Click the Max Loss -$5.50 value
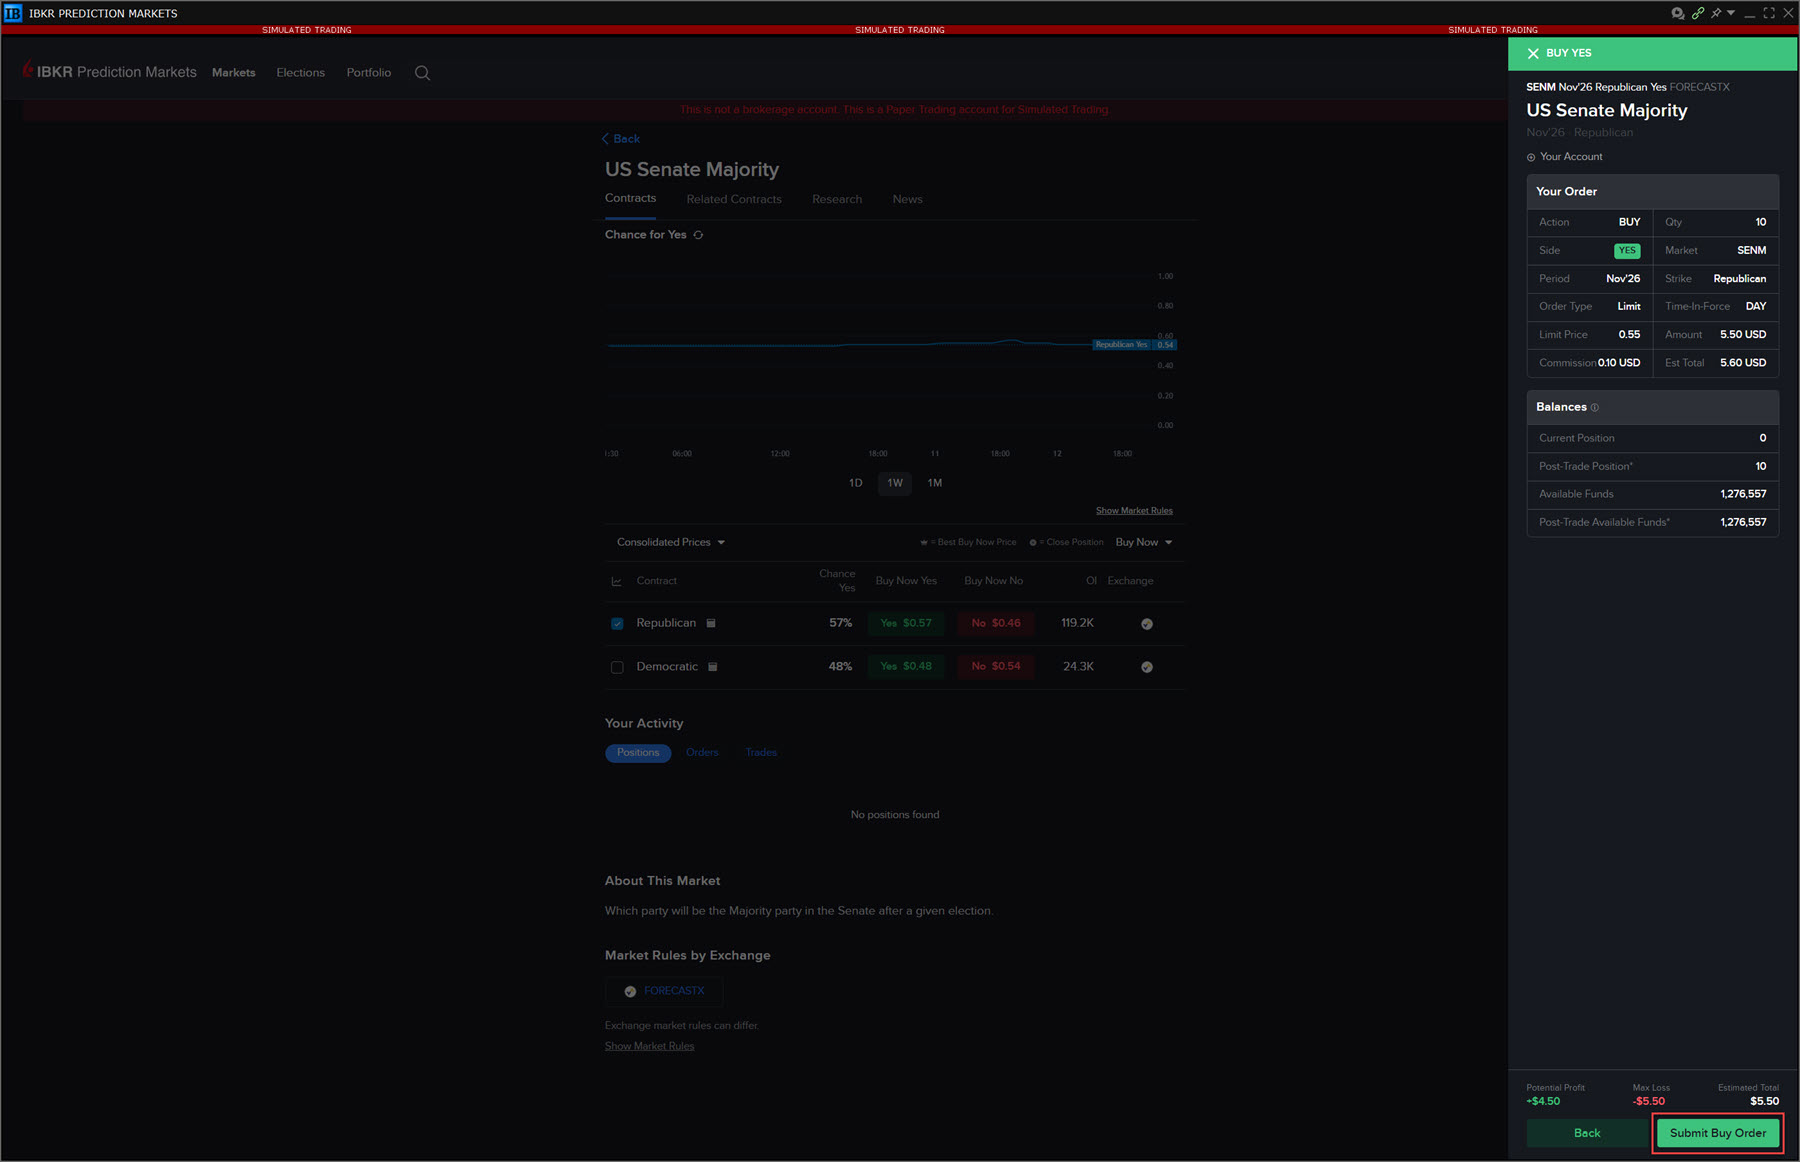Image resolution: width=1800 pixels, height=1162 pixels. click(x=1649, y=1102)
